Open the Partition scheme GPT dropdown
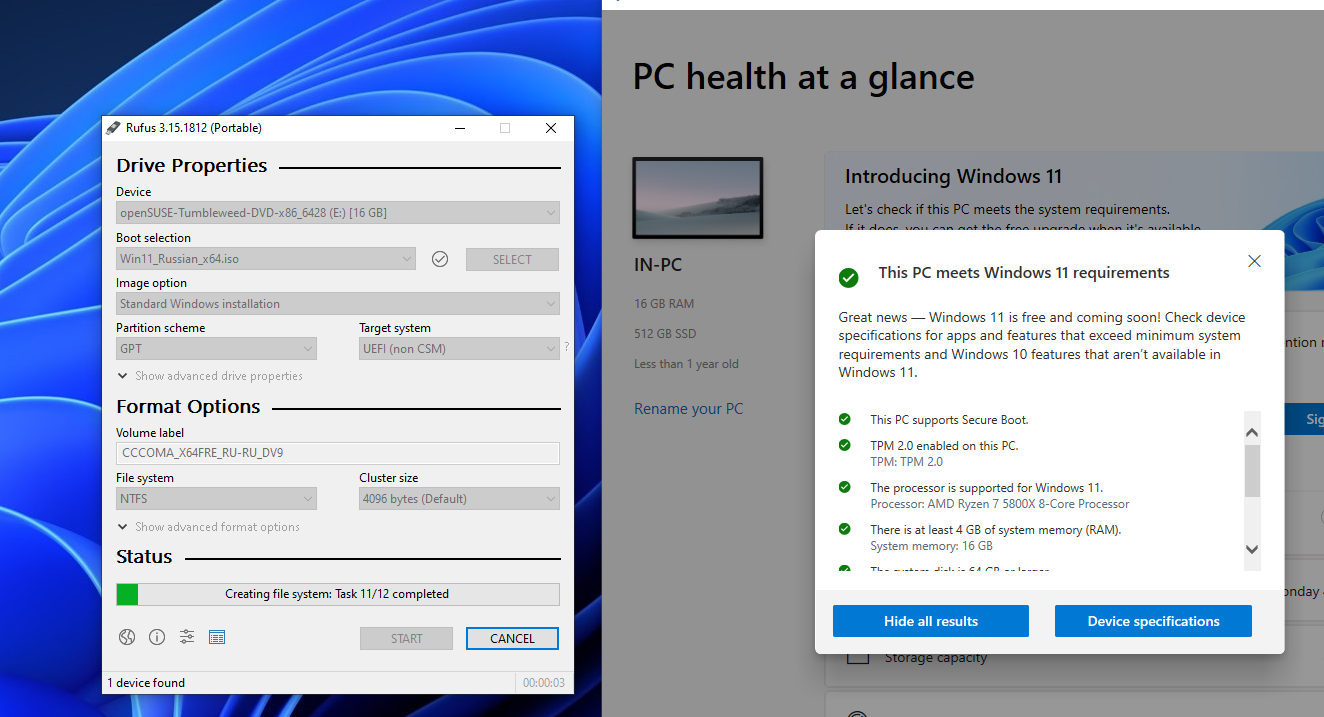 tap(216, 349)
